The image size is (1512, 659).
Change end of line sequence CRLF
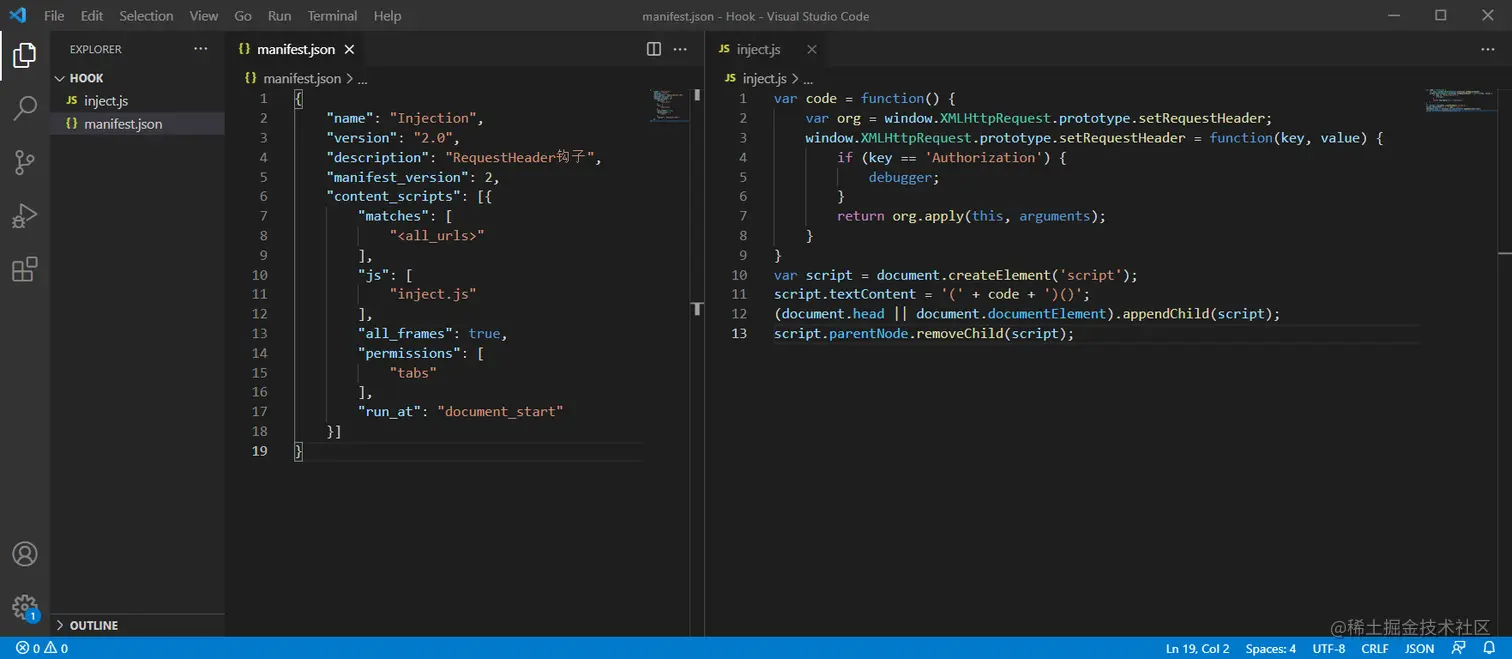coord(1375,648)
